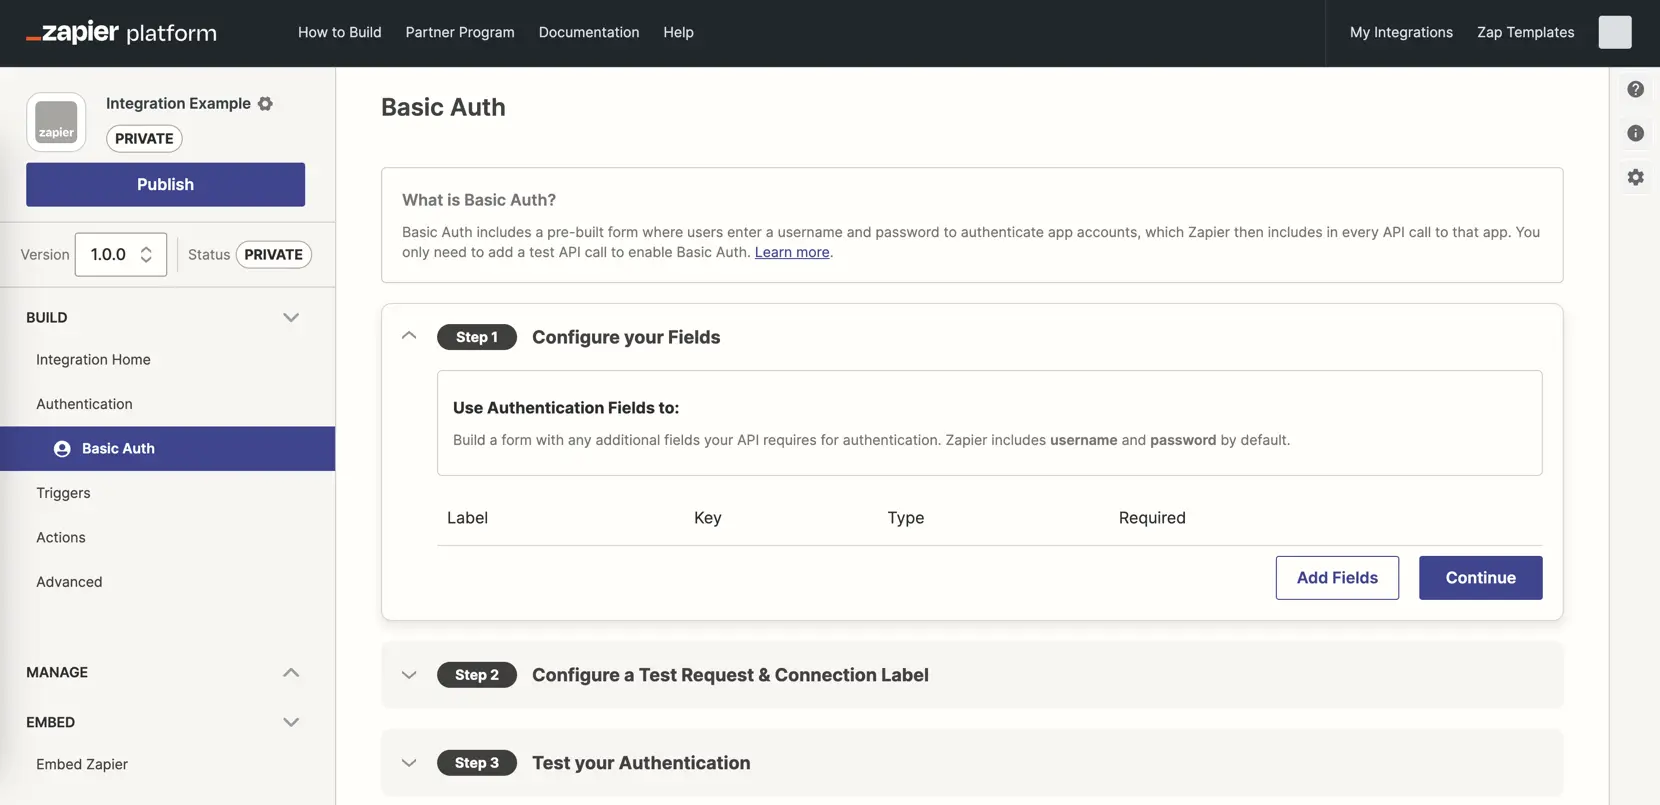Expand Step 3 with its chevron
1660x805 pixels.
pyautogui.click(x=409, y=763)
